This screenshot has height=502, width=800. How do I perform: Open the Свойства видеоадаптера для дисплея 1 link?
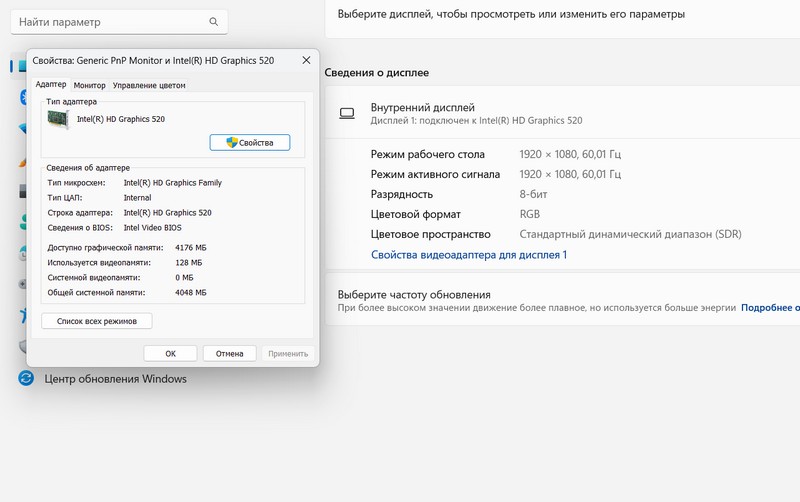468,255
